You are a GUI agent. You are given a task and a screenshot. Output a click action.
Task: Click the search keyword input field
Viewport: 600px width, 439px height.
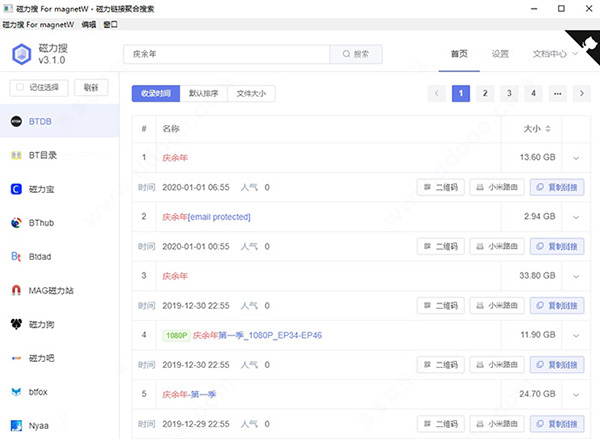(230, 55)
